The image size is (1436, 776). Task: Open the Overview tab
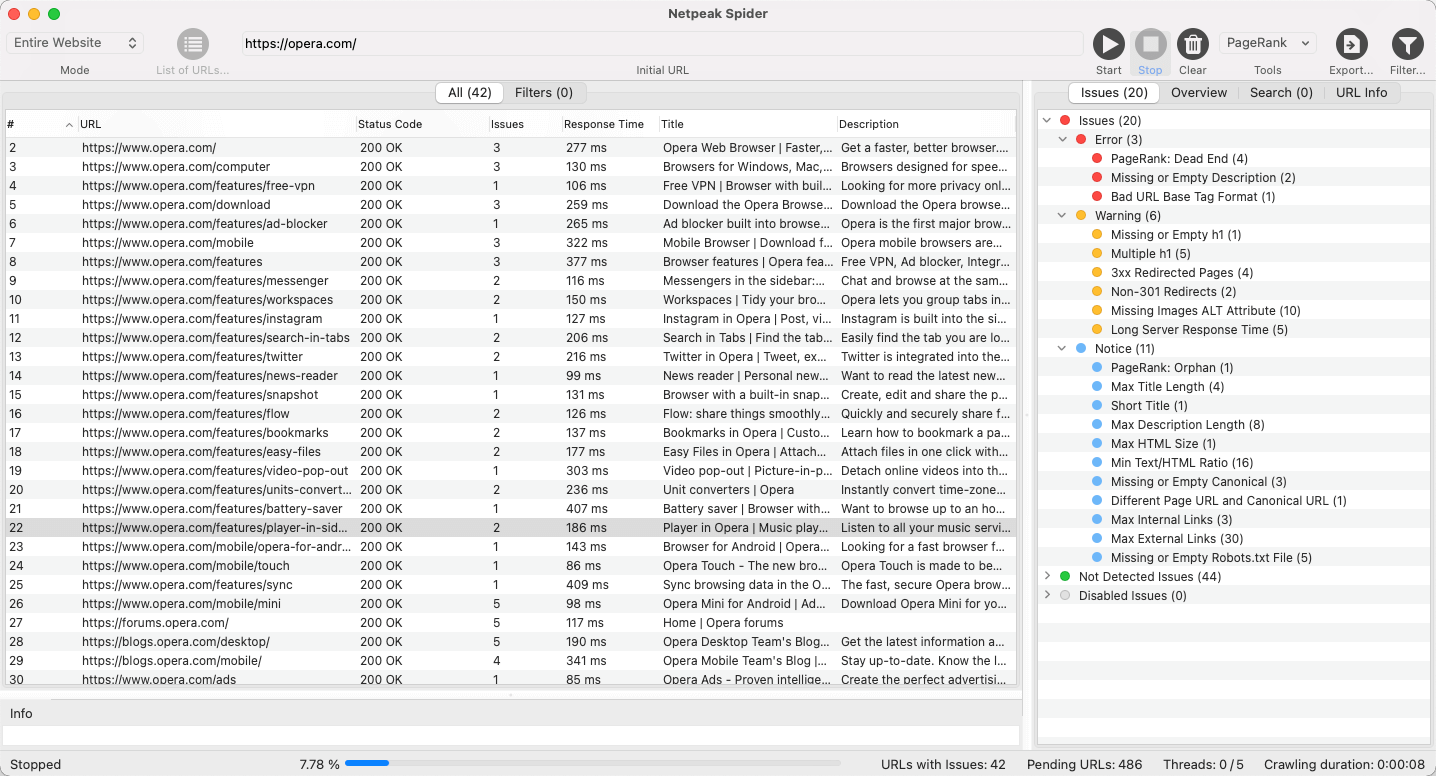(1199, 93)
